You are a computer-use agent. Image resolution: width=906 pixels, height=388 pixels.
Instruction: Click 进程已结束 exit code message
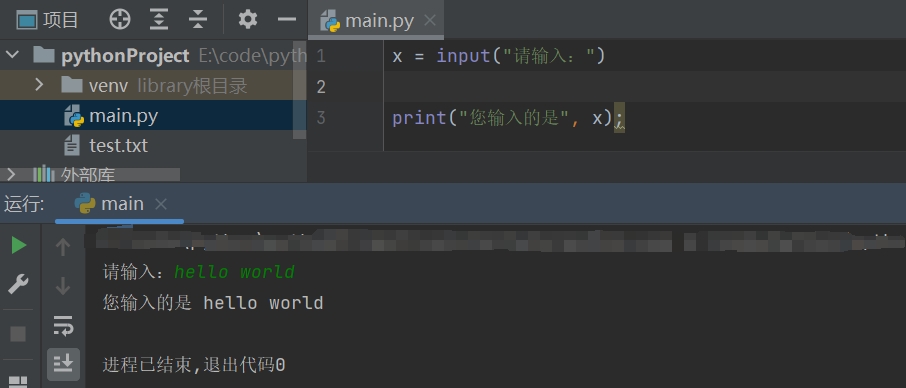[x=194, y=365]
